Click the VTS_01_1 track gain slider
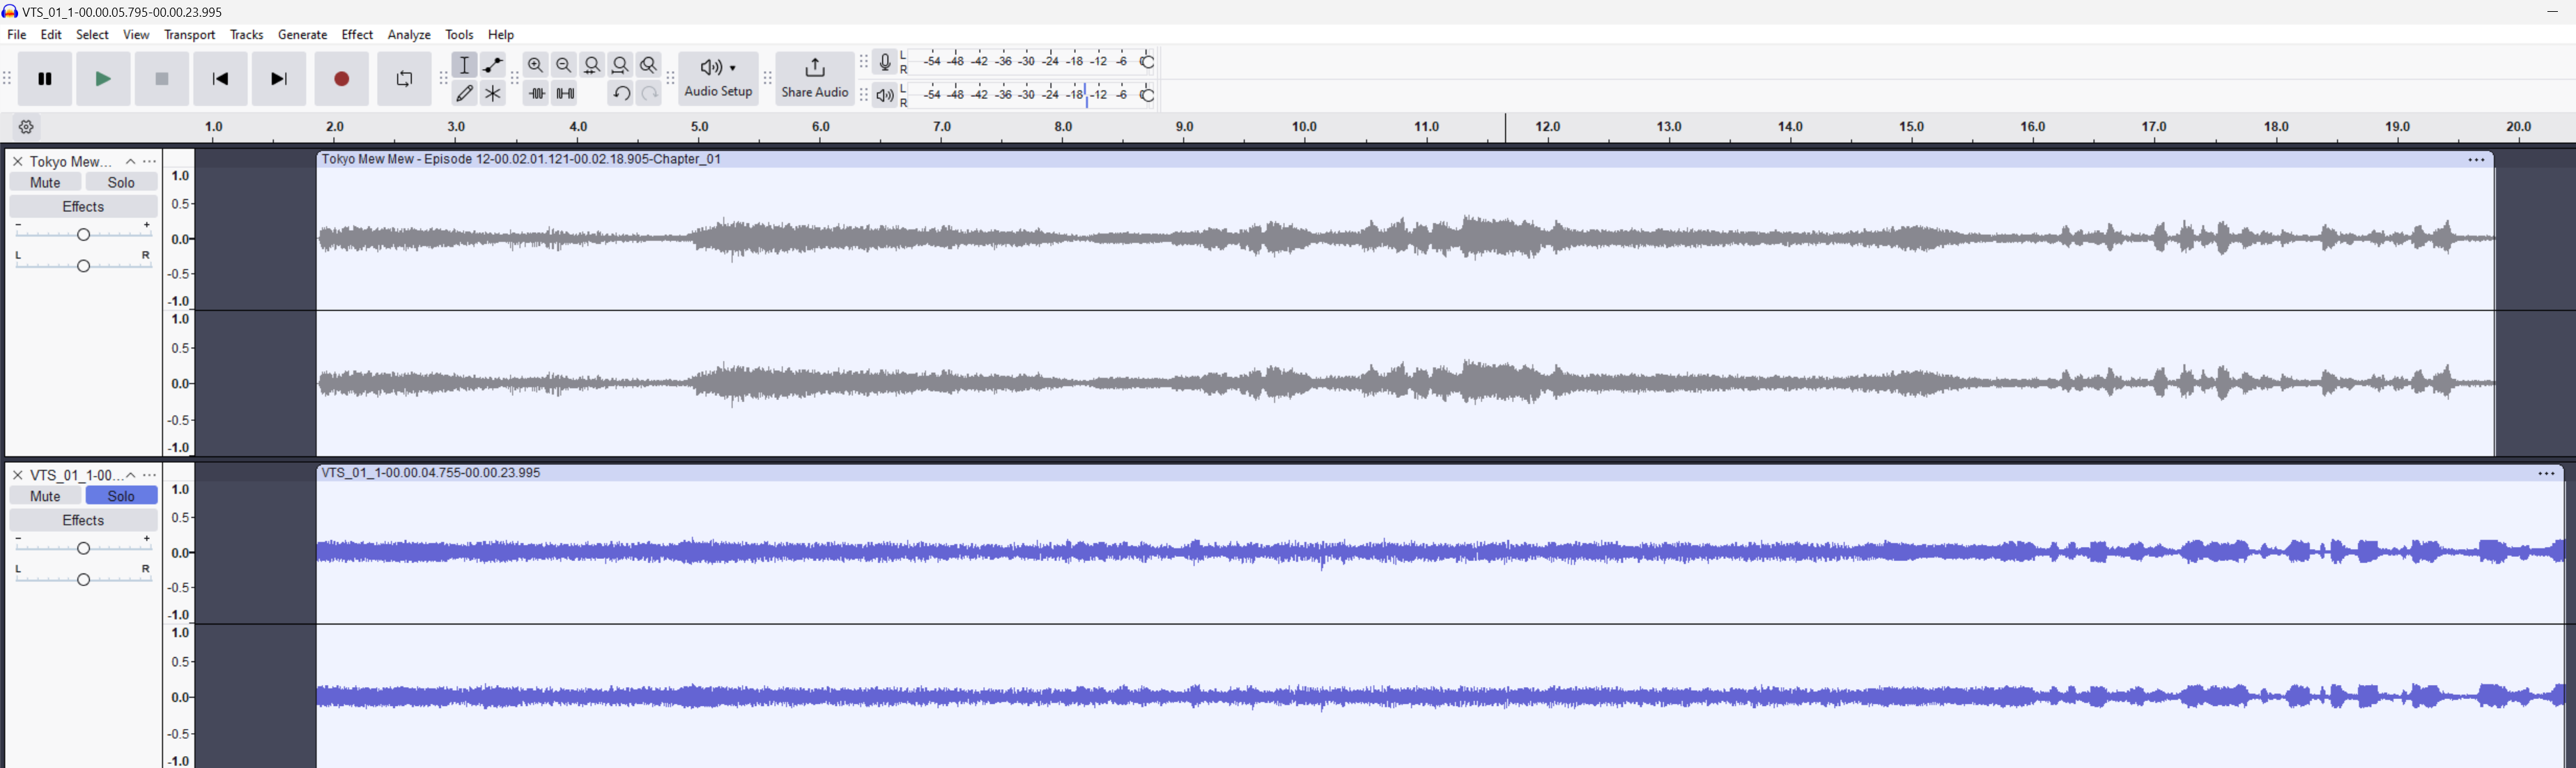Viewport: 2576px width, 768px height. [84, 548]
